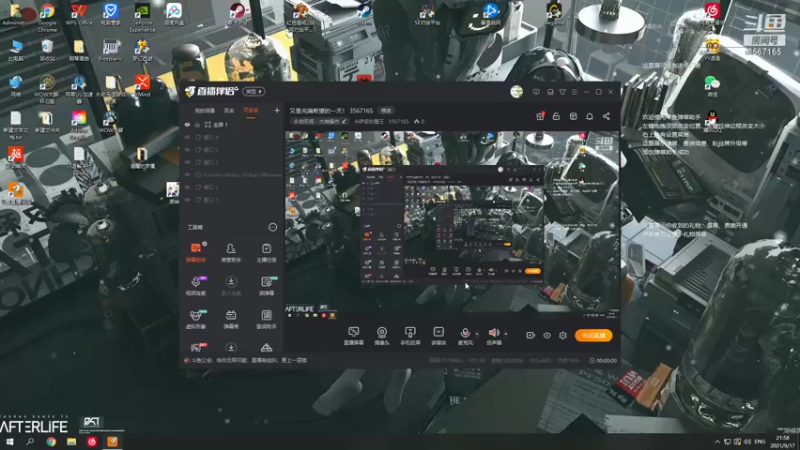Add 摄像头 camera source
This screenshot has height=450, width=800.
[382, 336]
